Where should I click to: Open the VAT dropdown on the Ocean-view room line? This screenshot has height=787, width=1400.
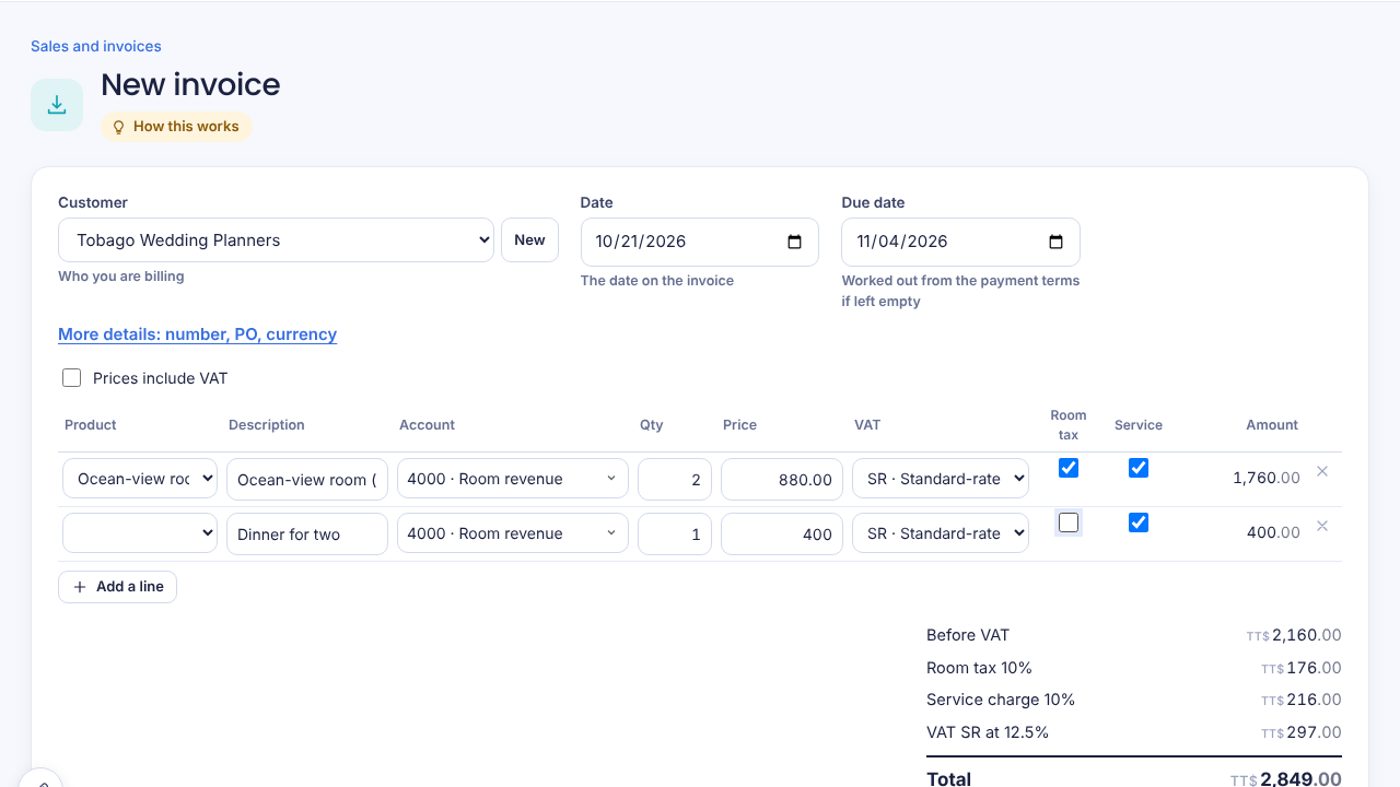tap(940, 479)
